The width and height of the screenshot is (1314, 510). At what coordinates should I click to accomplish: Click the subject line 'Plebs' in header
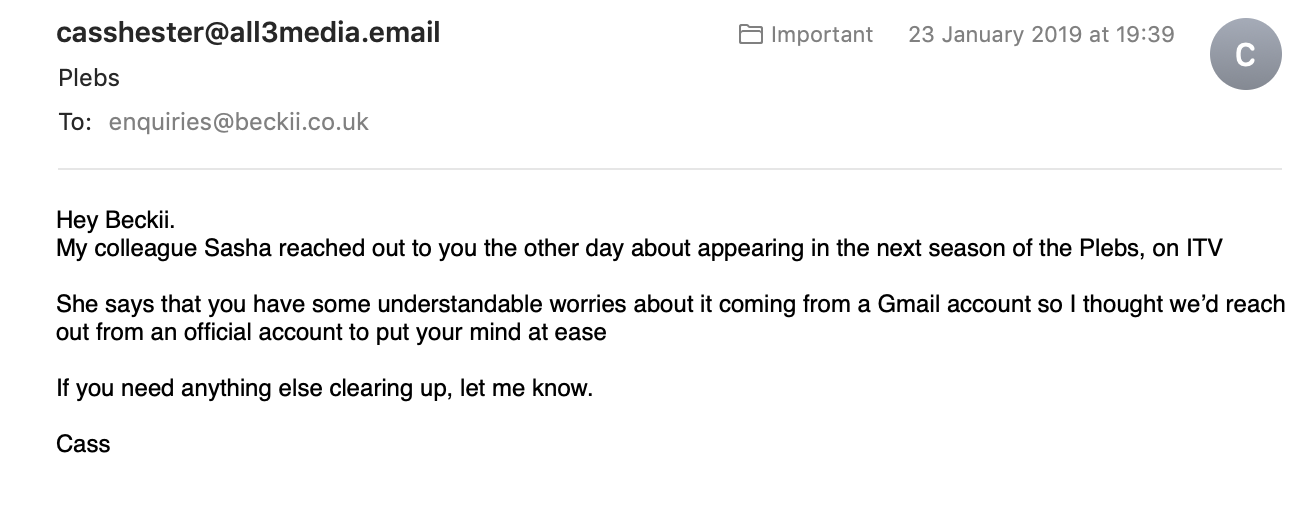88,78
